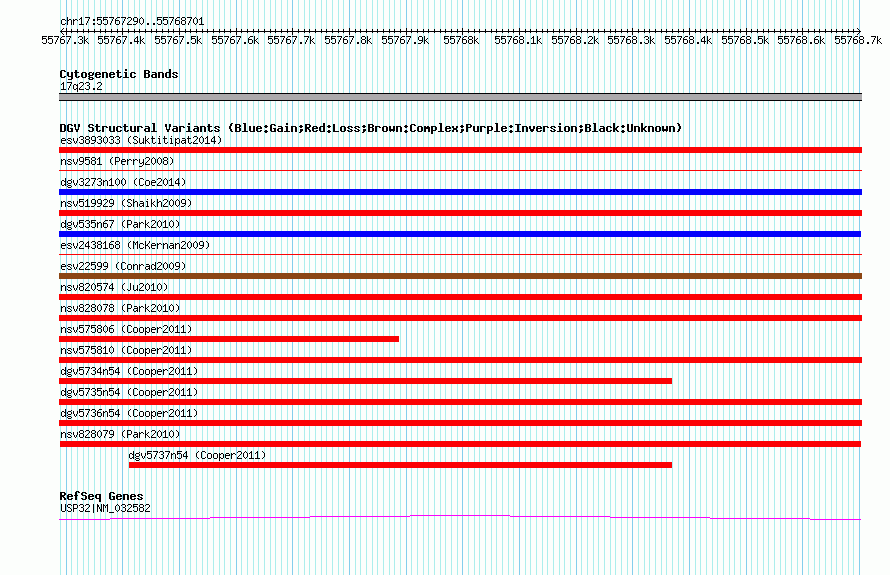Click the red bar under nsv575810
890x575 pixels.
pos(460,360)
